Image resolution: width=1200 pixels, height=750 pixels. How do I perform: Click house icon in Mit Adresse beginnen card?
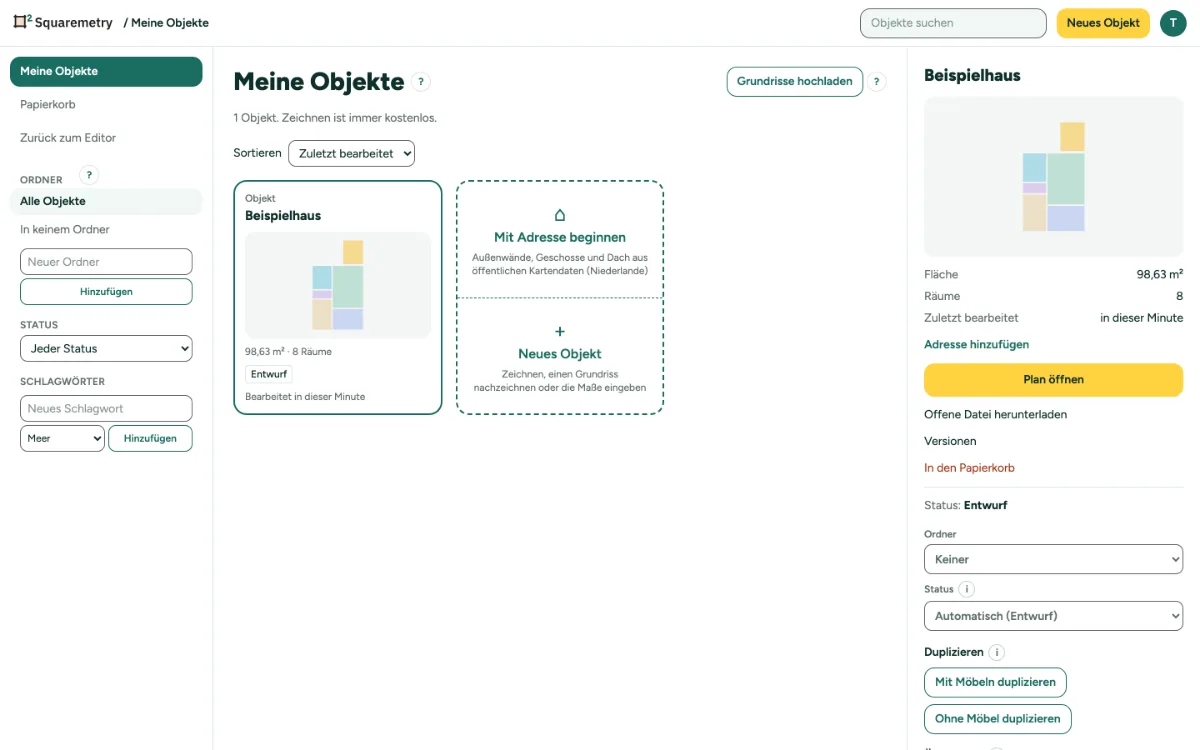coord(560,215)
